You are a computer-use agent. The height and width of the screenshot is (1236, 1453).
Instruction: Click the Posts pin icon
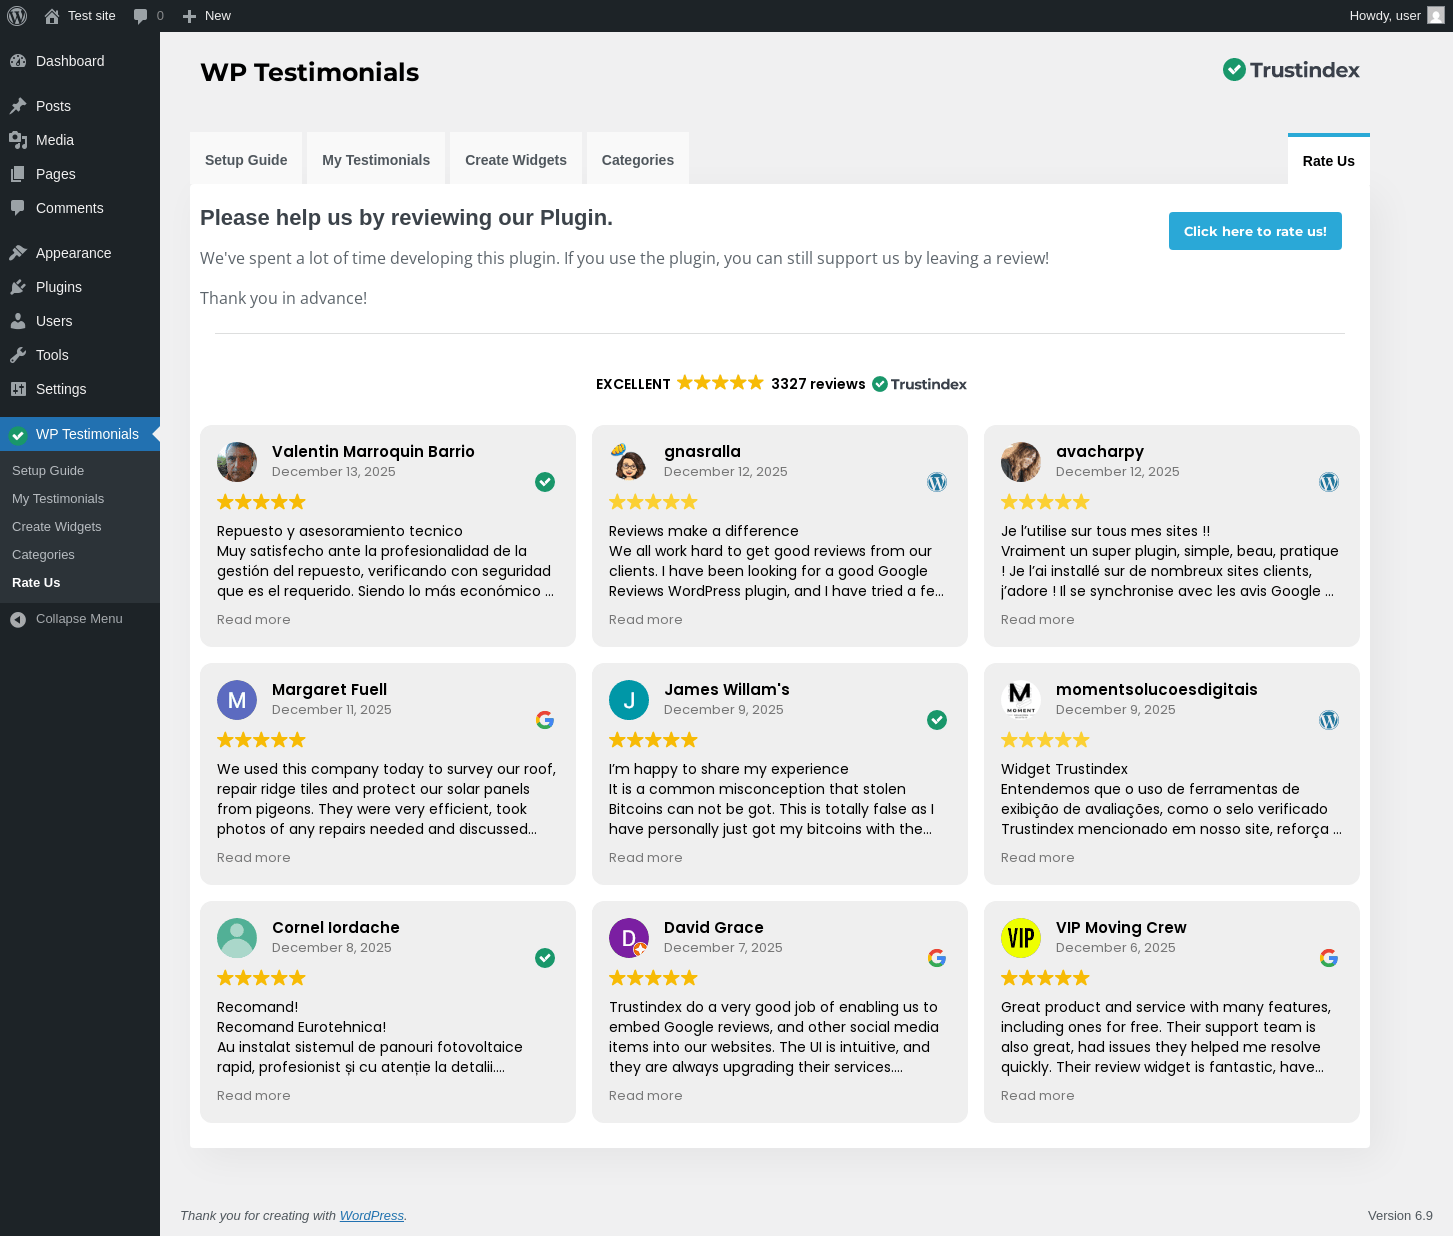18,106
